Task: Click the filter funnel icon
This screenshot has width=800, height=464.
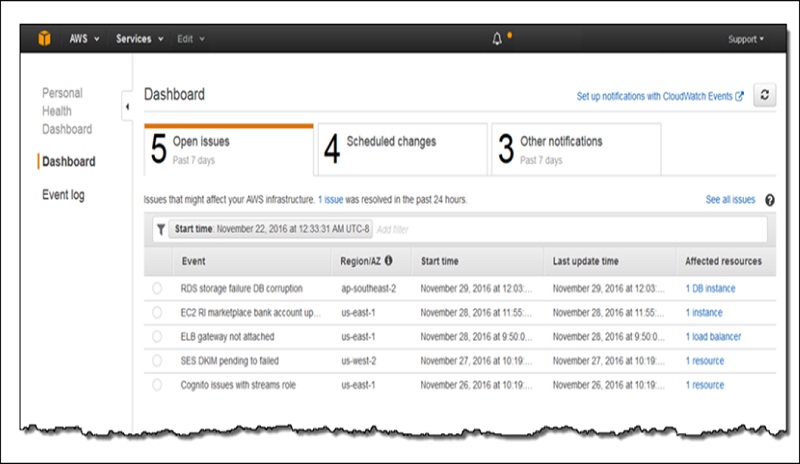Action: [160, 229]
